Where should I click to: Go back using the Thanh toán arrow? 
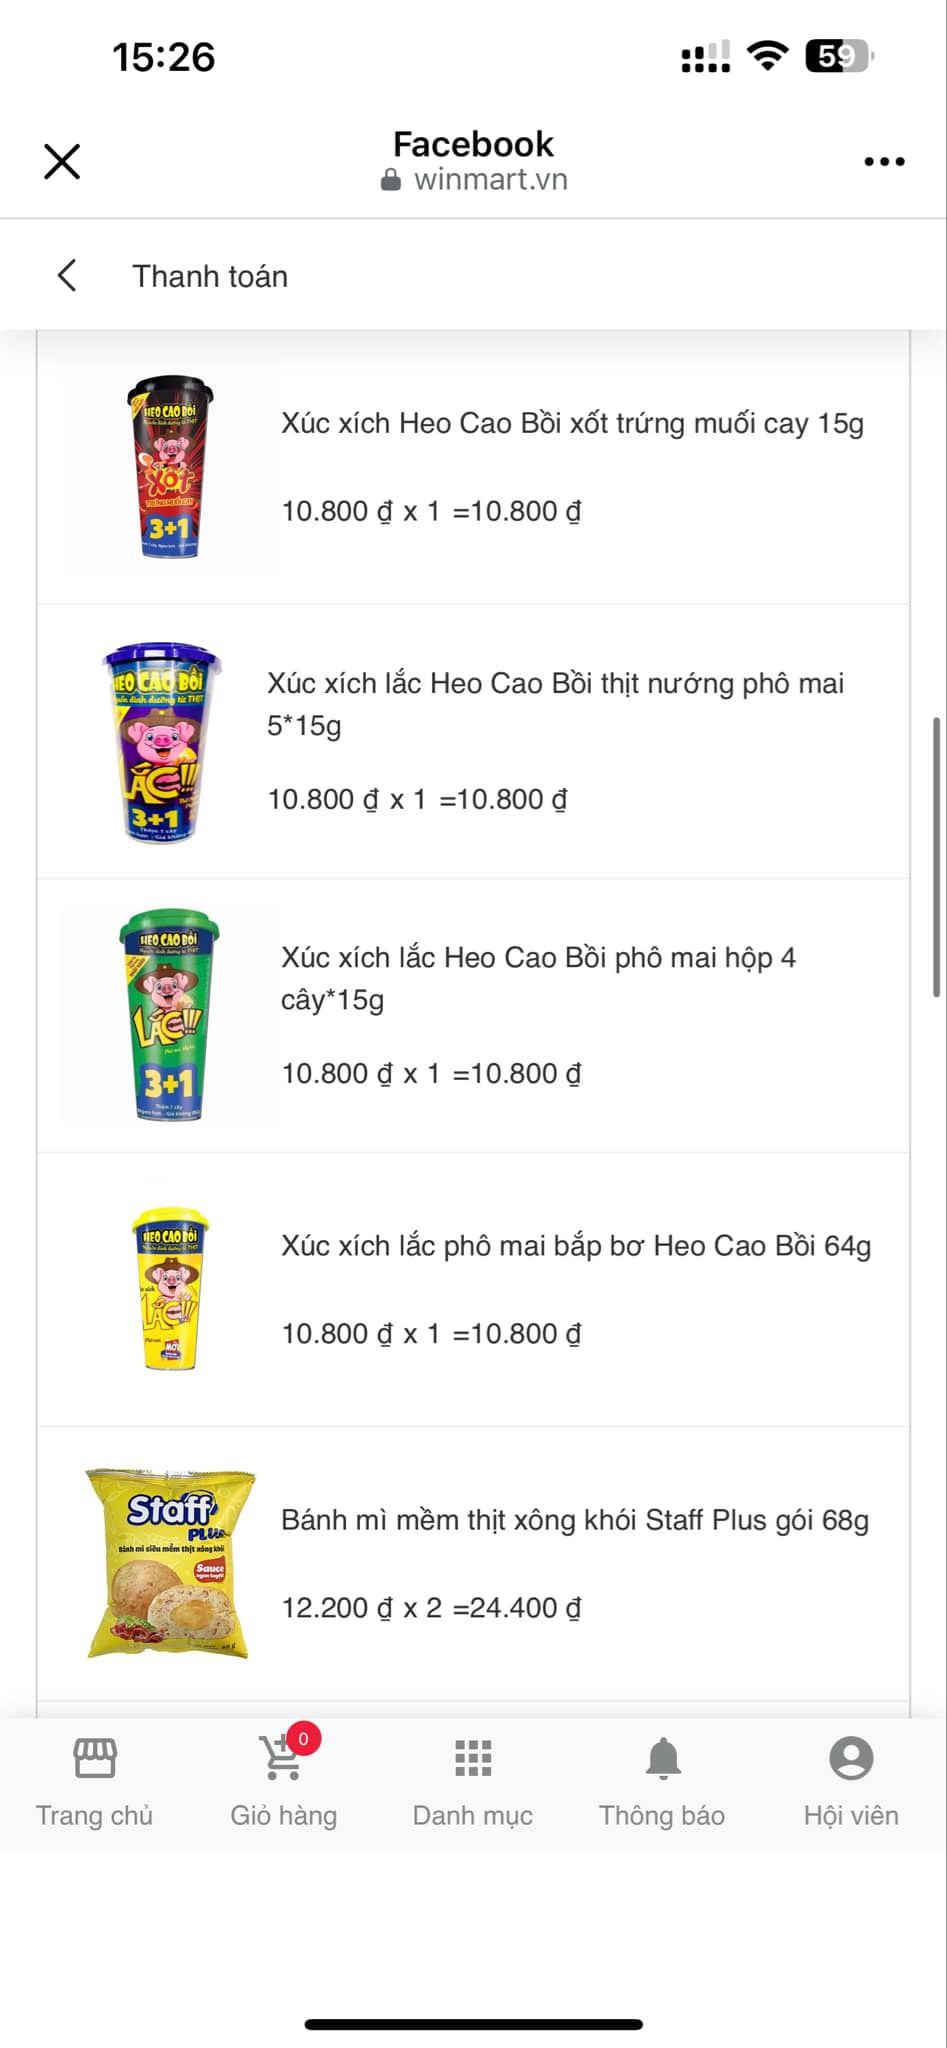(x=67, y=275)
